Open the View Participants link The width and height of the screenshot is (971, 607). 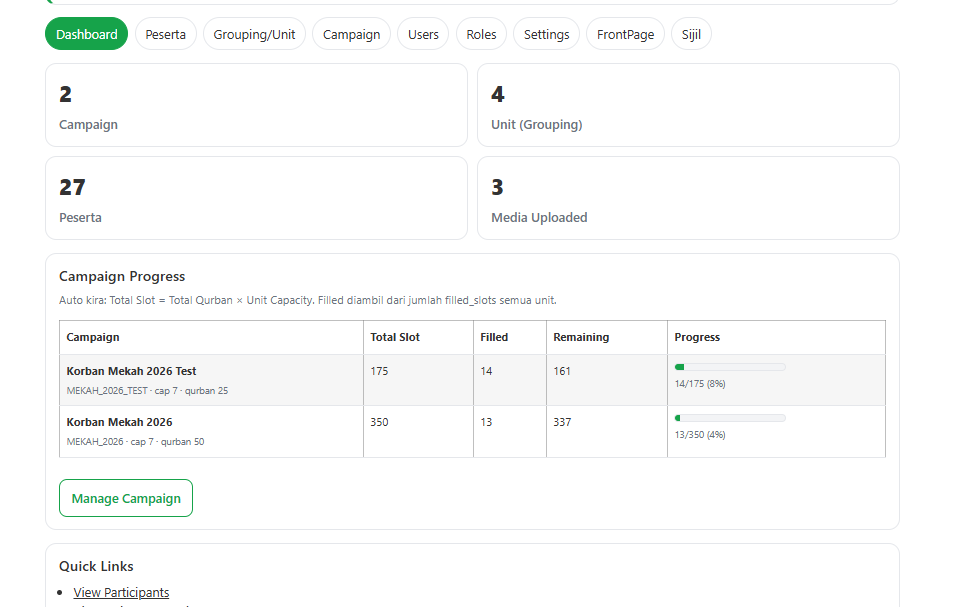(121, 592)
